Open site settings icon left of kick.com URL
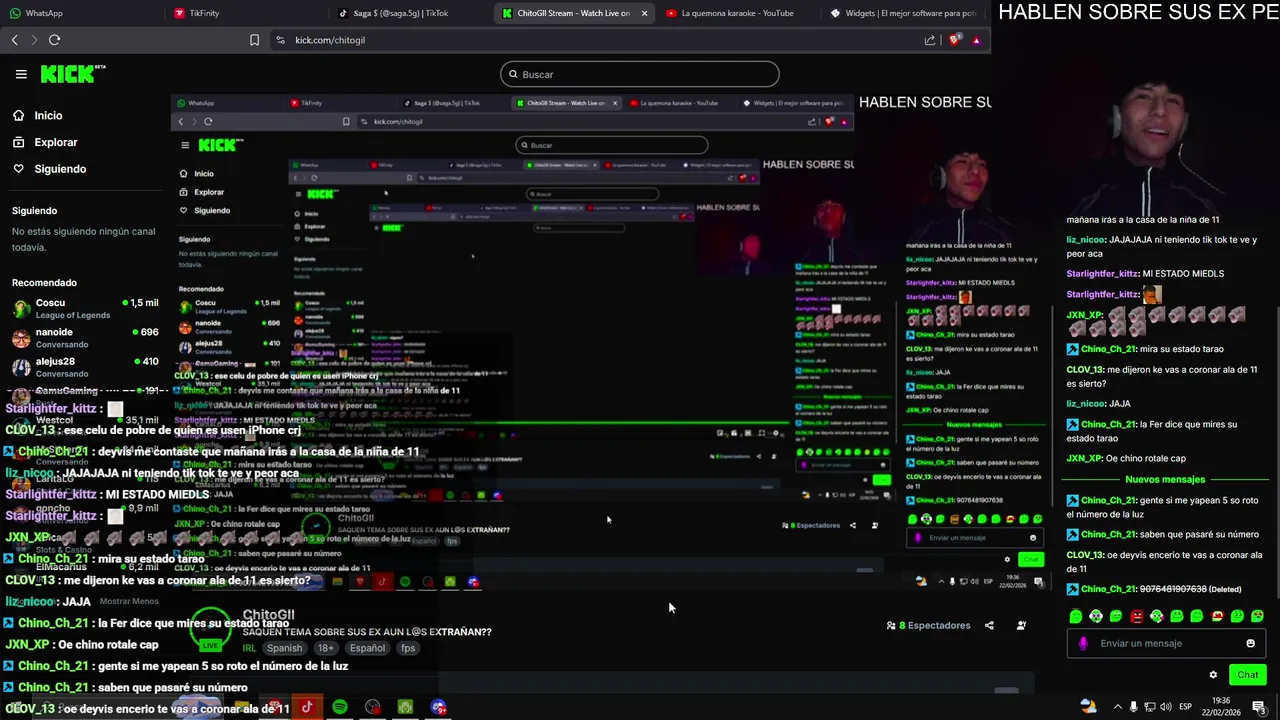 point(280,40)
